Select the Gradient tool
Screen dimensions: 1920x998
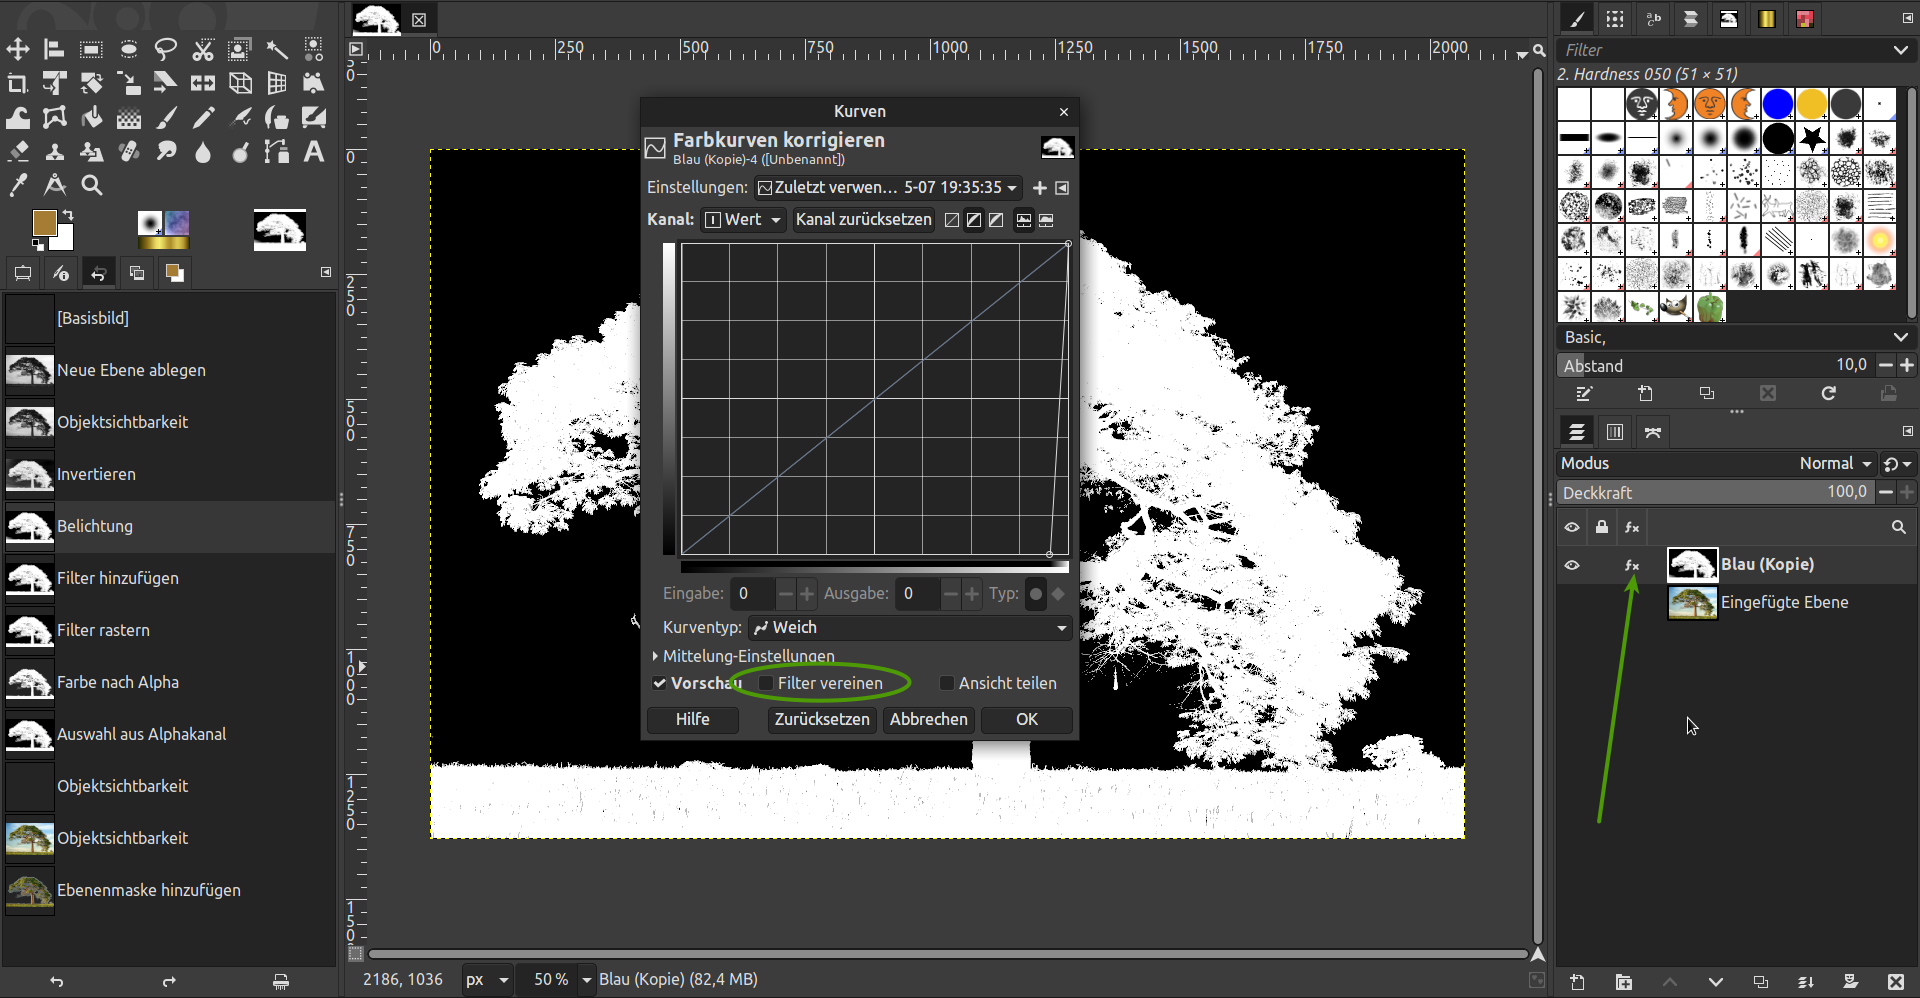click(x=129, y=118)
